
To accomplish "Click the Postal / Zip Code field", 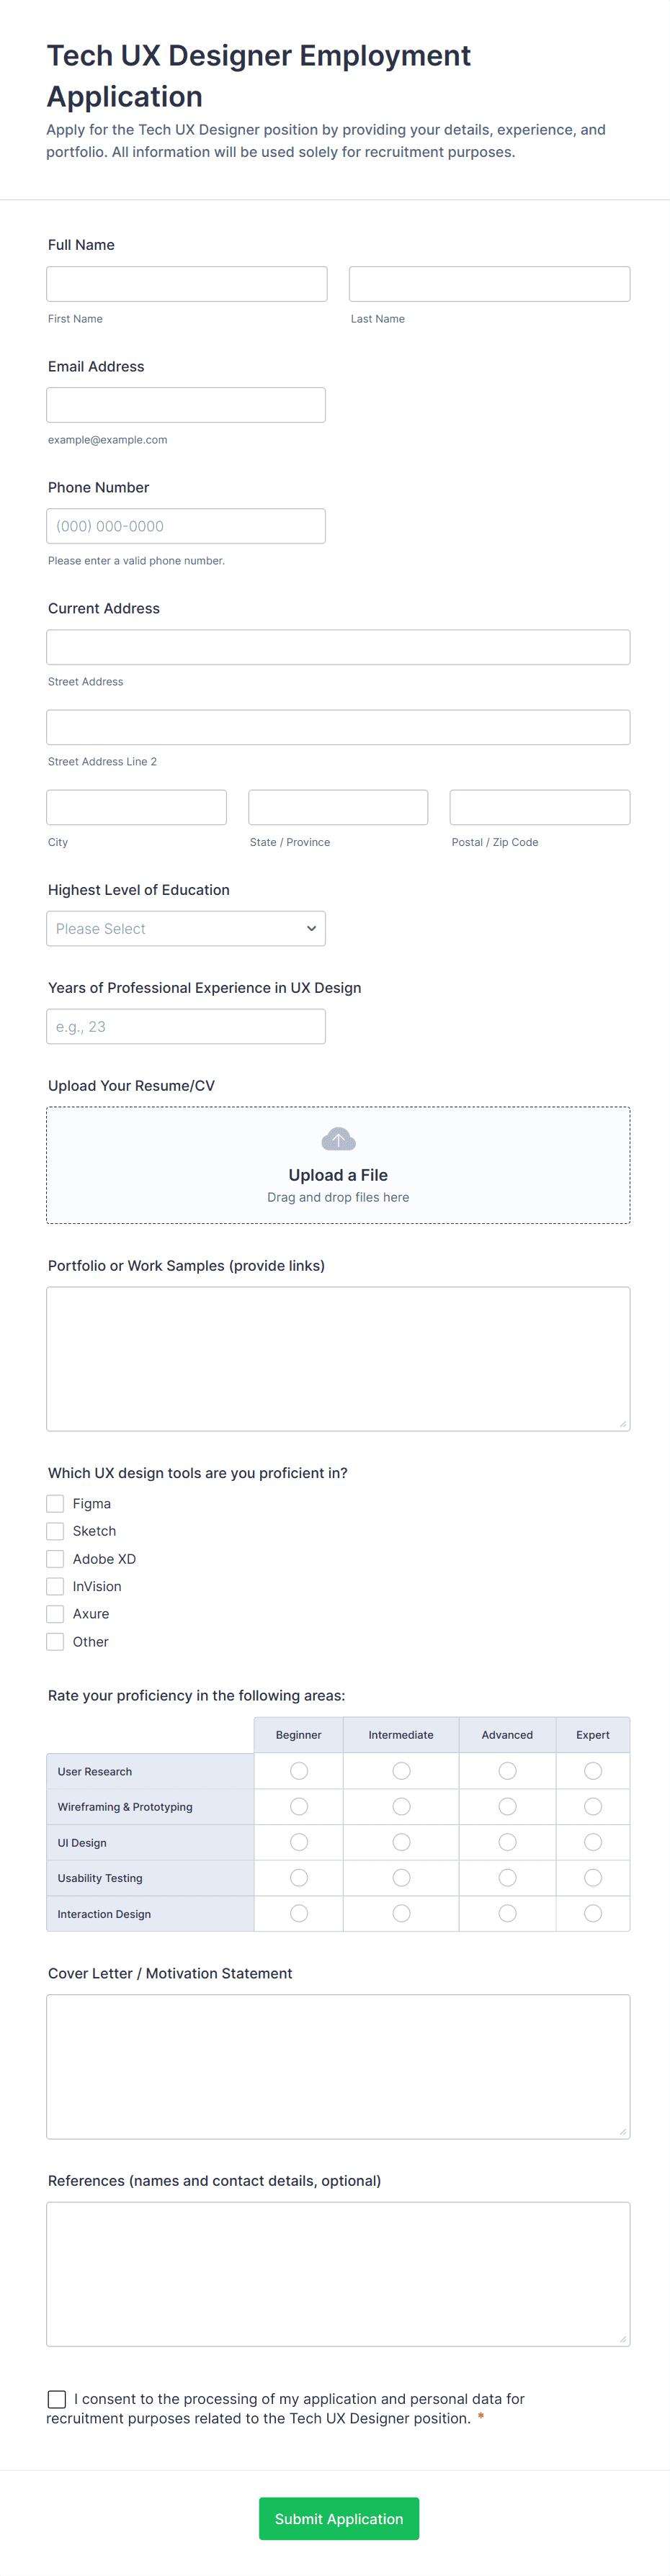I will coord(539,806).
